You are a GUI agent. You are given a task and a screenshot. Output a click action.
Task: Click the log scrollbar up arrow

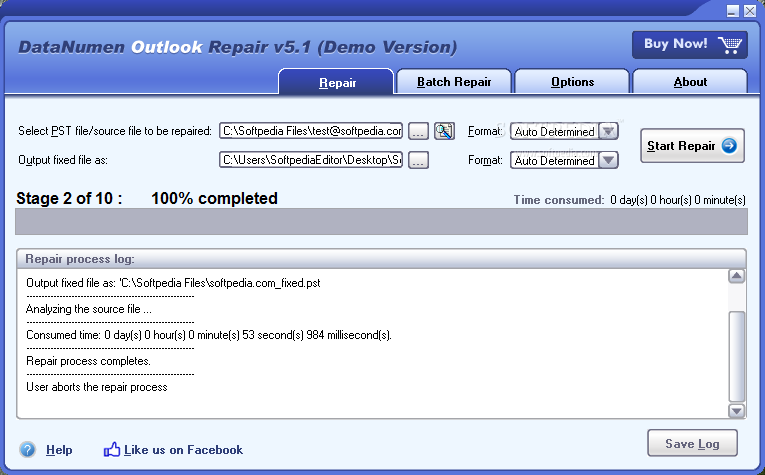736,276
